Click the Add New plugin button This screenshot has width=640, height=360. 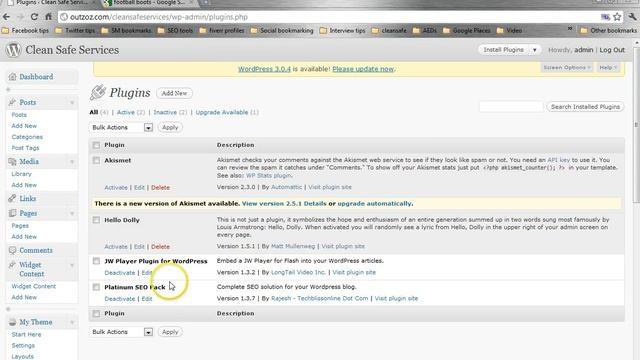click(174, 93)
